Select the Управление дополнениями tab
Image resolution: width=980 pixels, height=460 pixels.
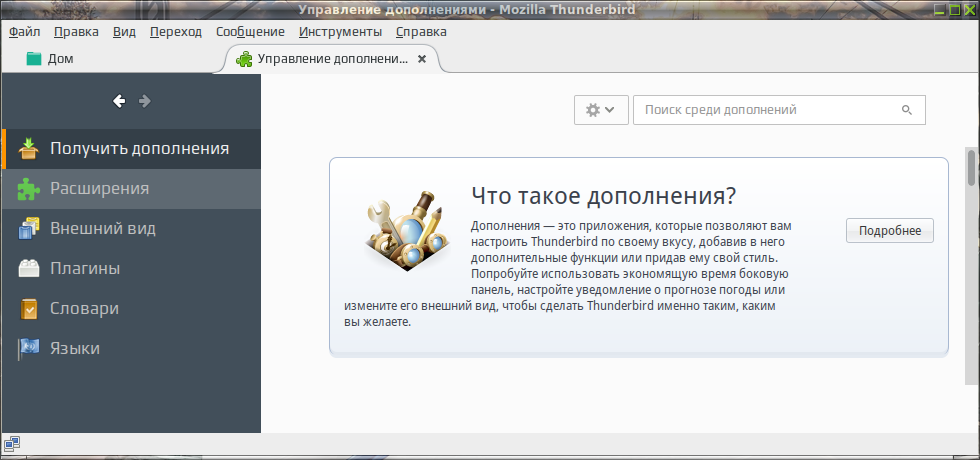332,59
